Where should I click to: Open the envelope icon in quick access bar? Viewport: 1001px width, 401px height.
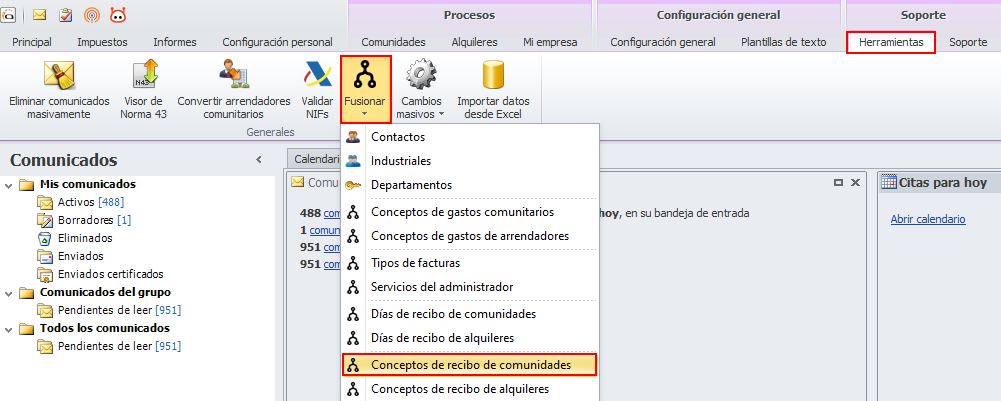pos(39,14)
